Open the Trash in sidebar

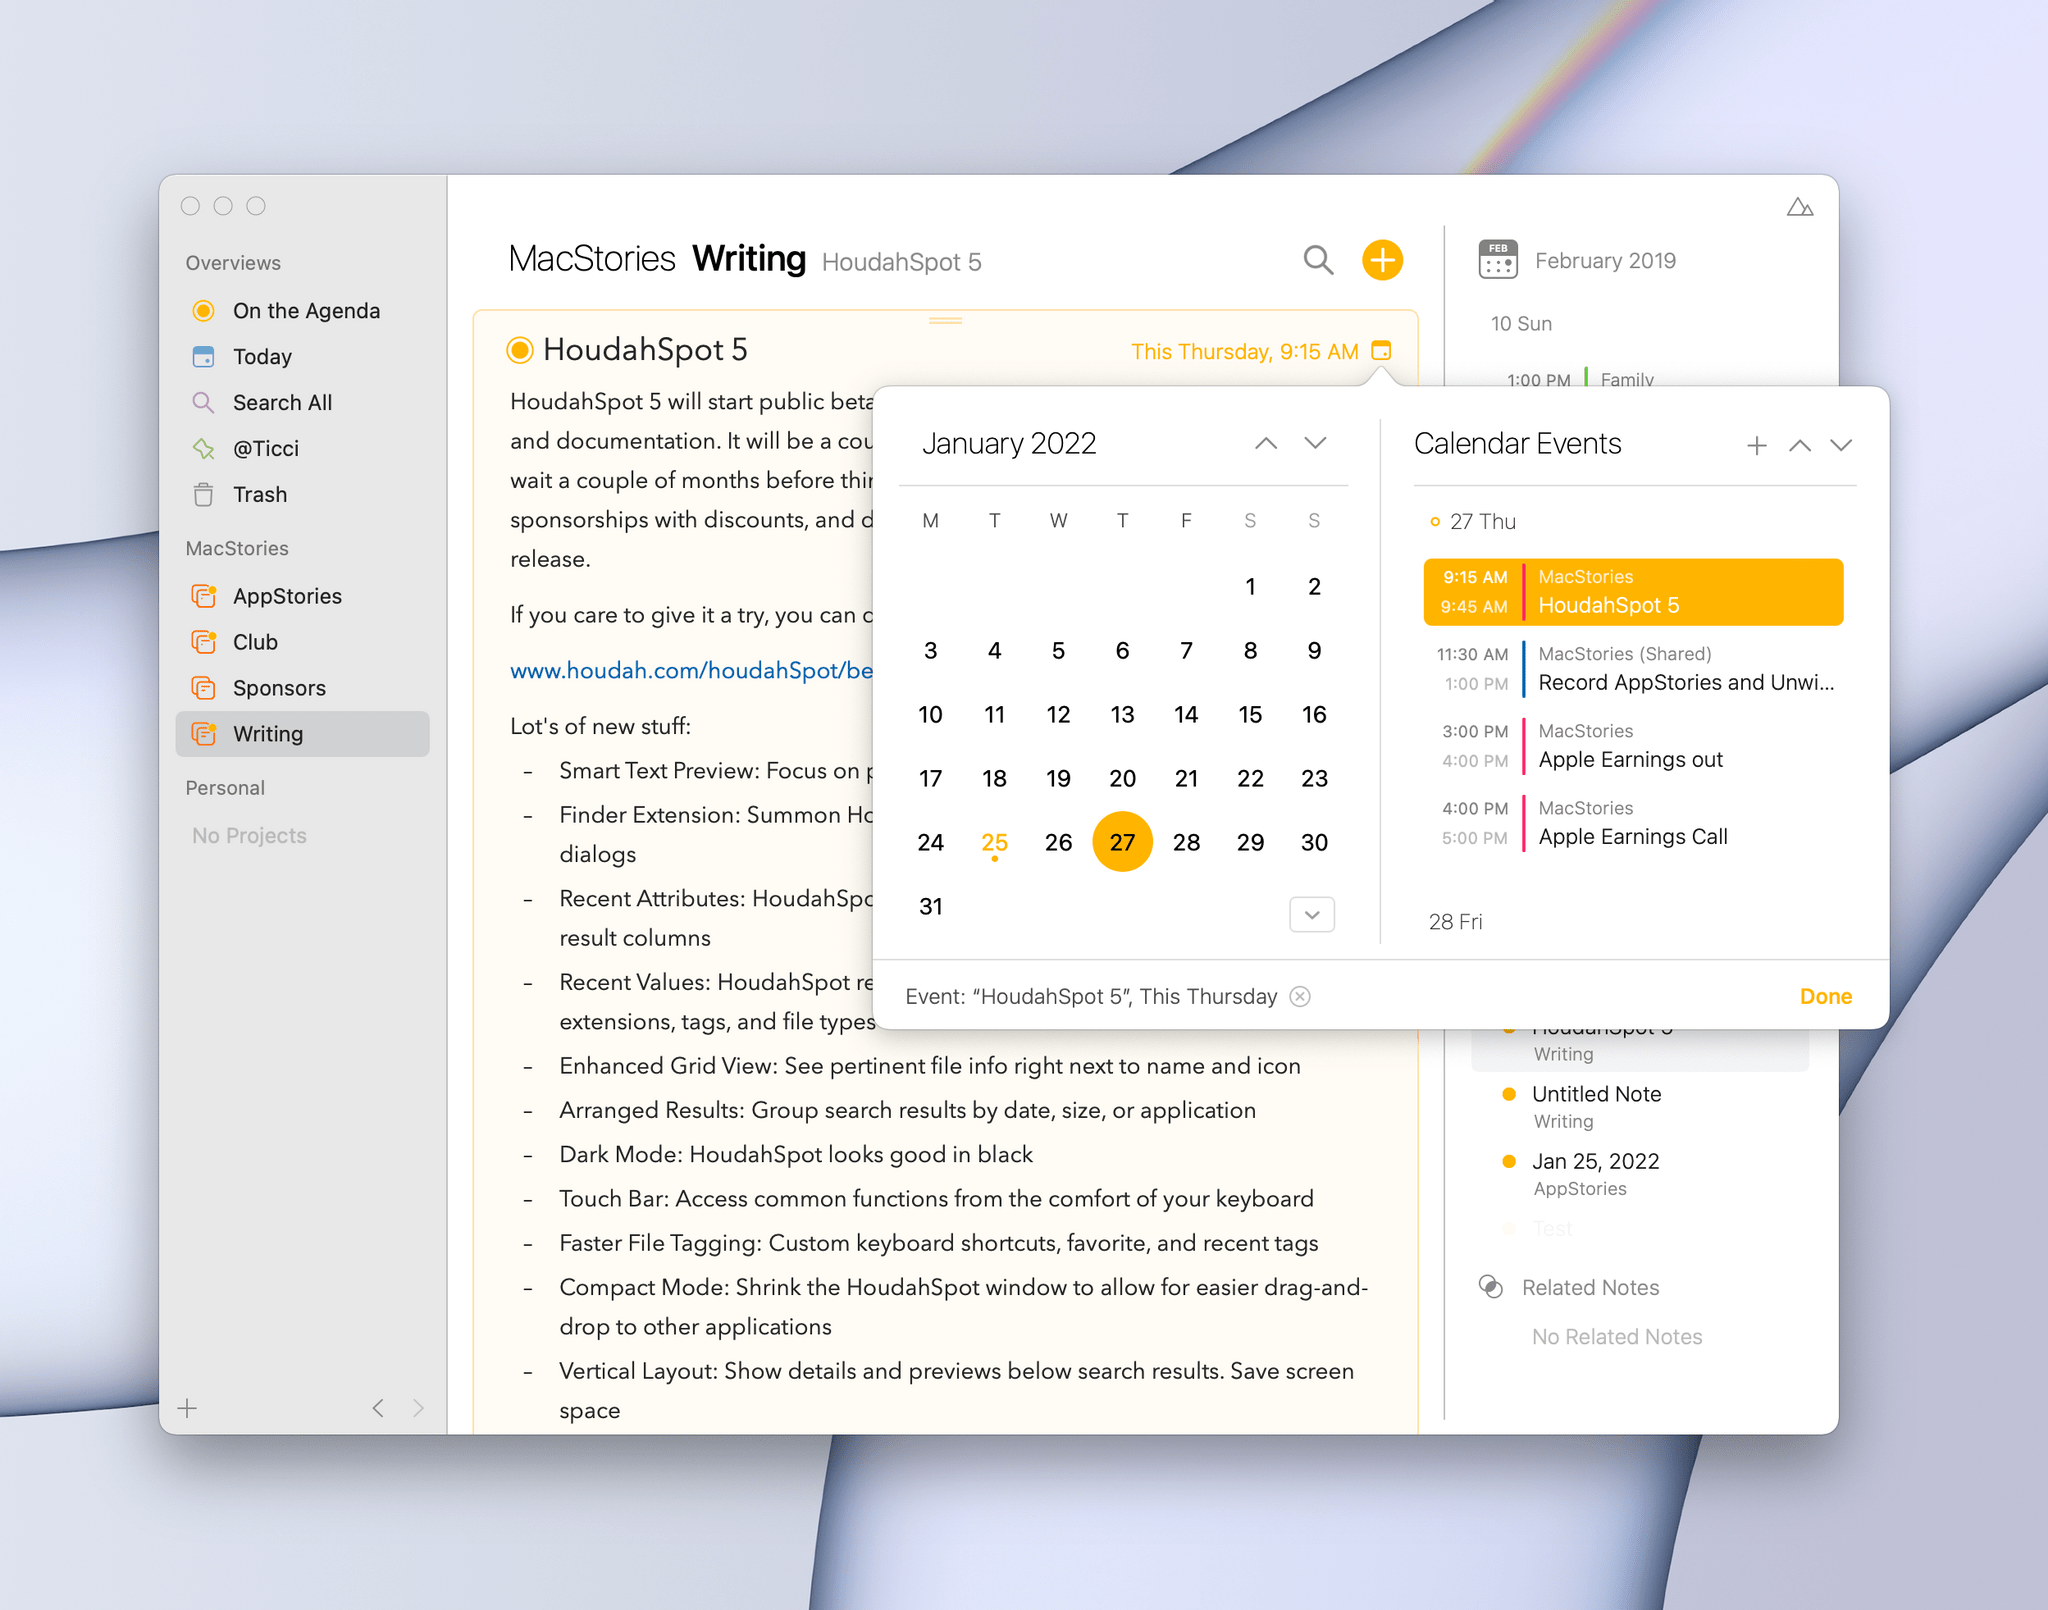302,494
